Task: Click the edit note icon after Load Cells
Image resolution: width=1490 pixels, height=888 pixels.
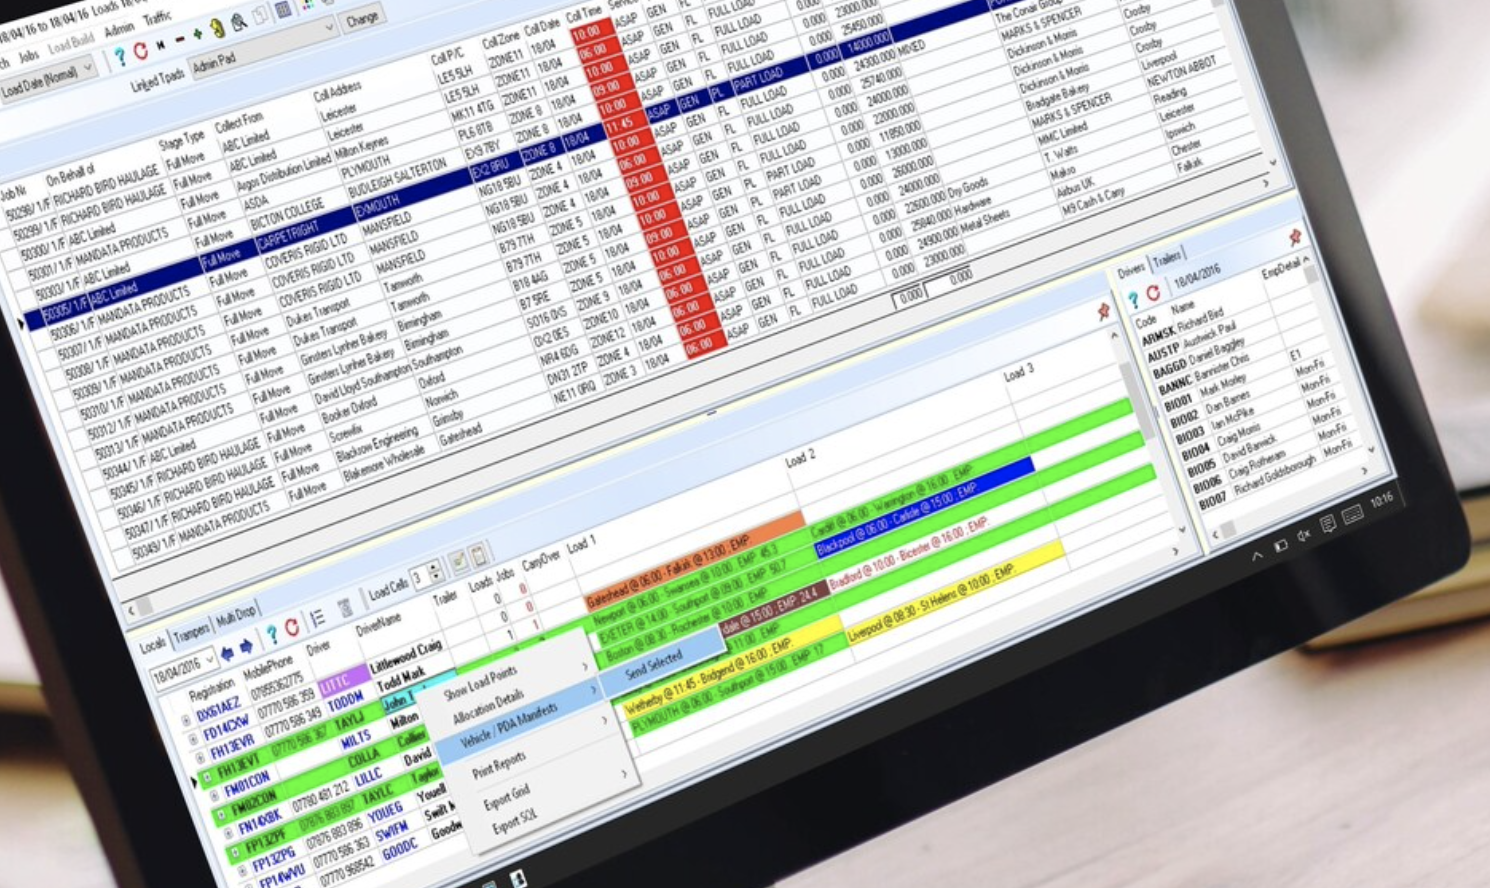Action: point(458,562)
